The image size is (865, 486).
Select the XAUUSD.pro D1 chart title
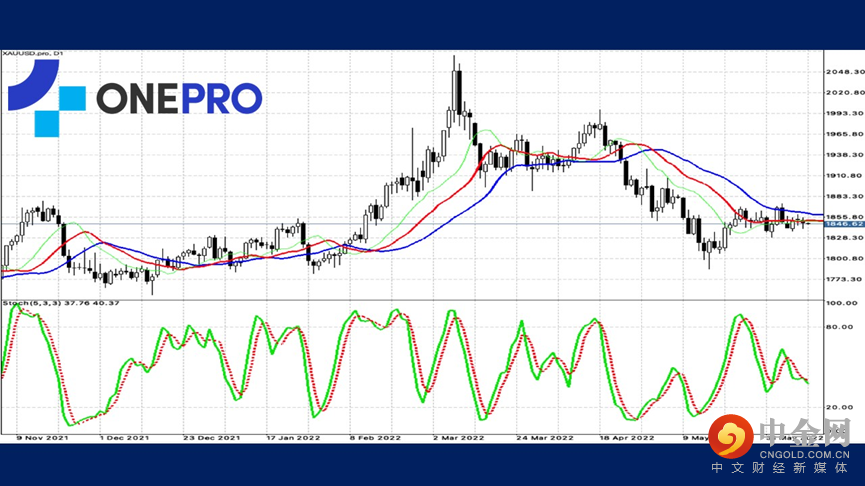33,54
